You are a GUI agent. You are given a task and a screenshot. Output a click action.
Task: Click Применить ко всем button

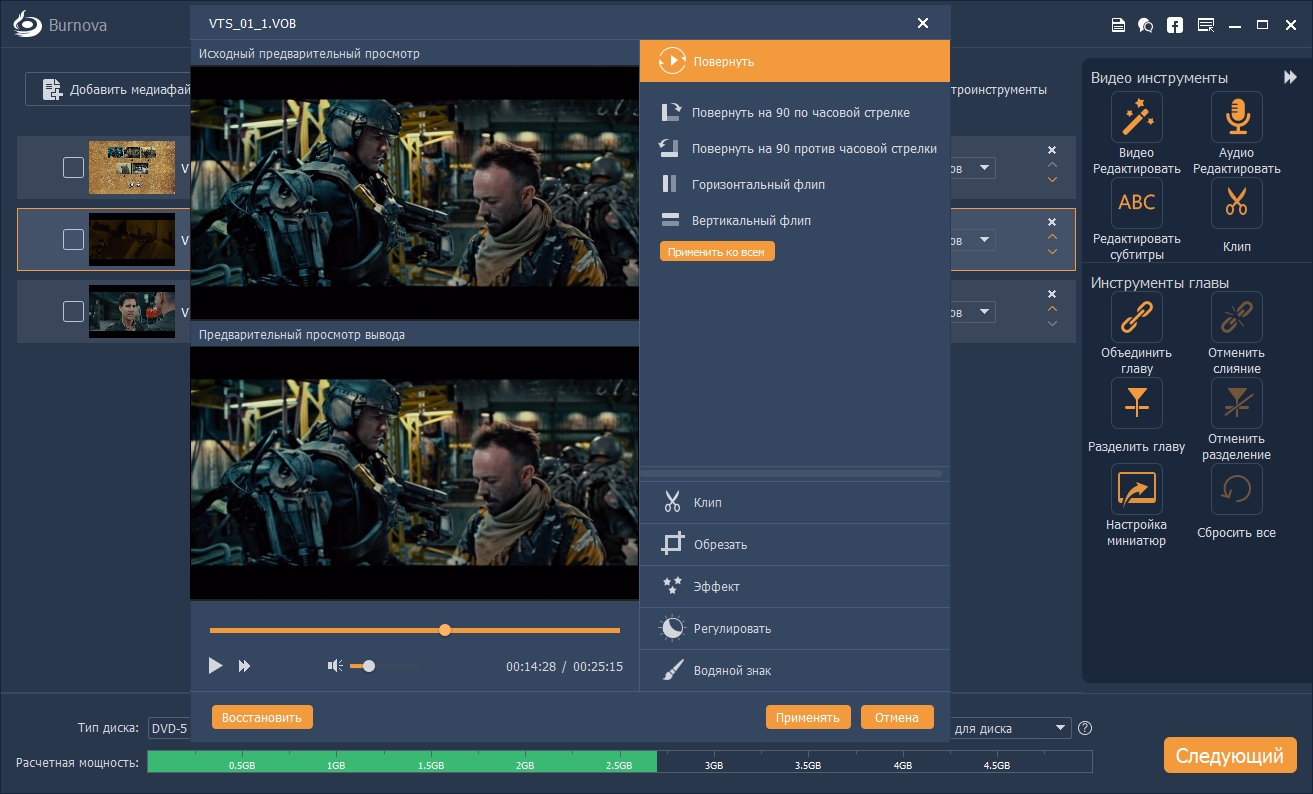click(717, 252)
